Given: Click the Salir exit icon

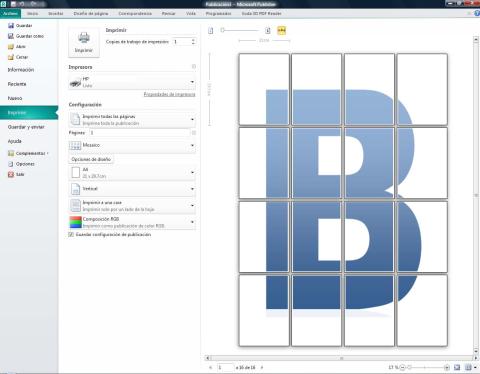Looking at the screenshot, I should click(11, 174).
